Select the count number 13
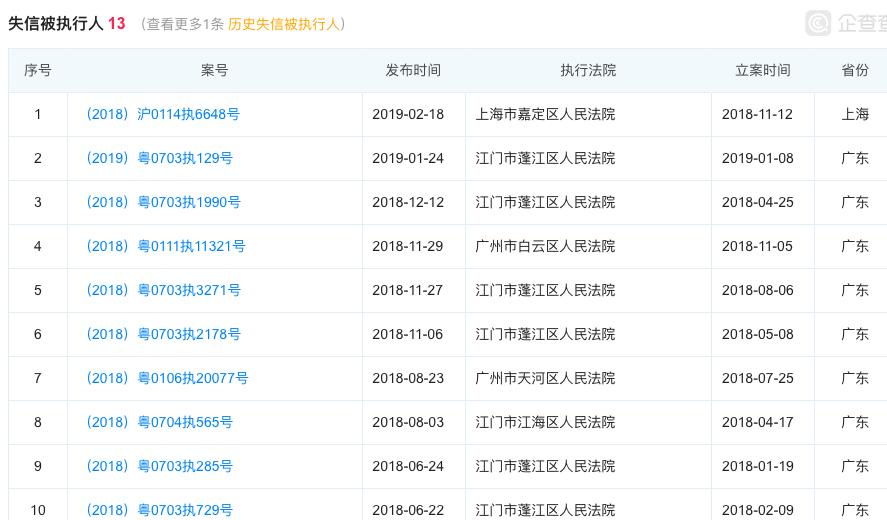887x520 pixels. point(117,24)
